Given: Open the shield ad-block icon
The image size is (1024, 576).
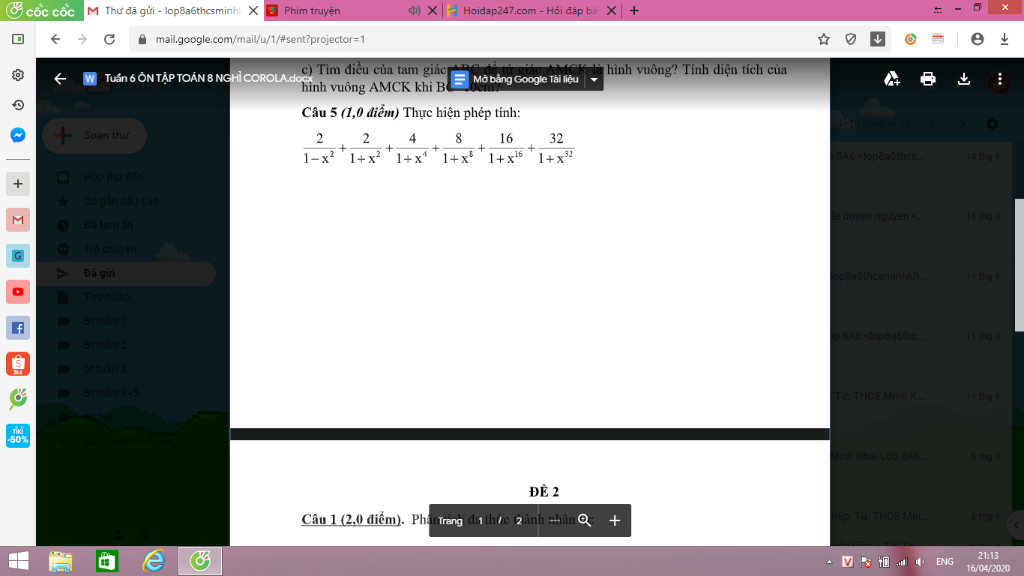Looking at the screenshot, I should point(850,39).
